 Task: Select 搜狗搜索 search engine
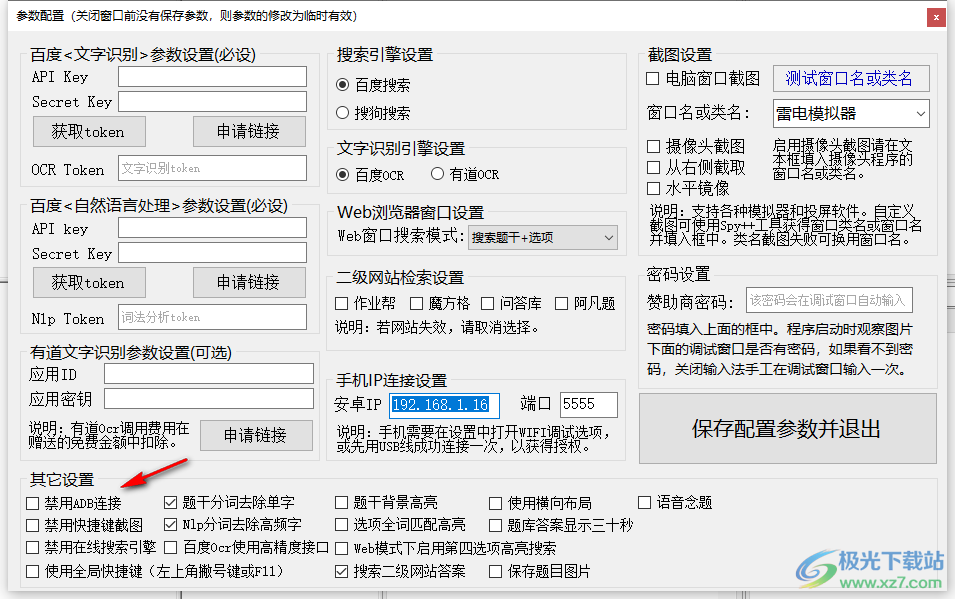pyautogui.click(x=342, y=113)
